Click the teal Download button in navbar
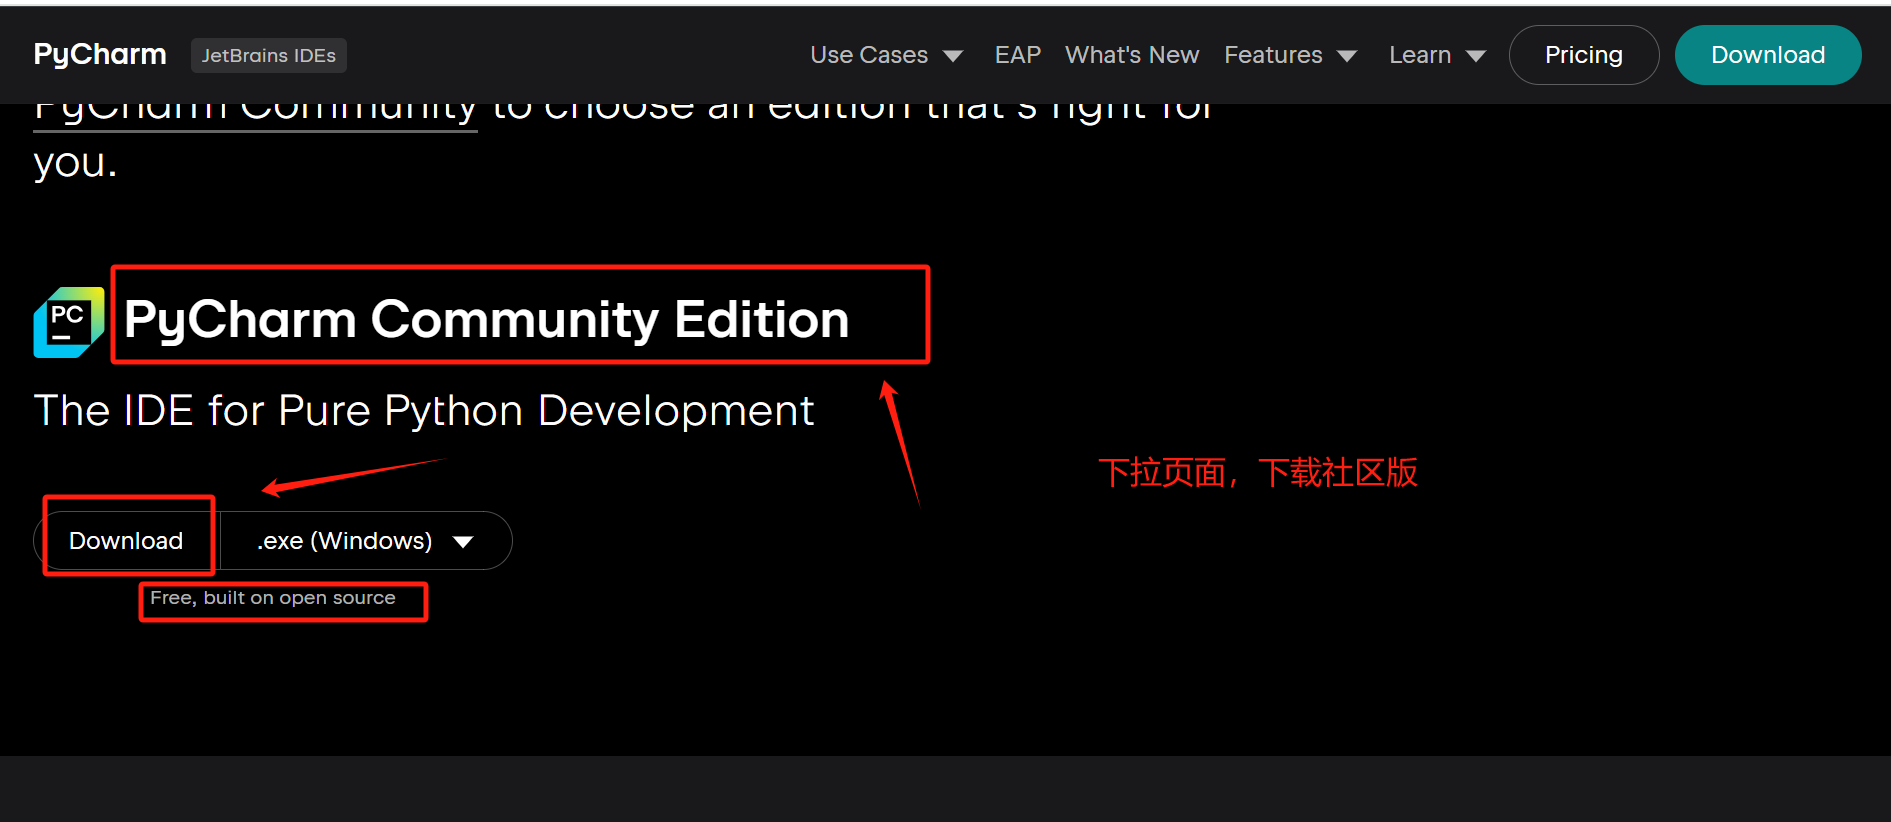The height and width of the screenshot is (822, 1891). pos(1768,55)
